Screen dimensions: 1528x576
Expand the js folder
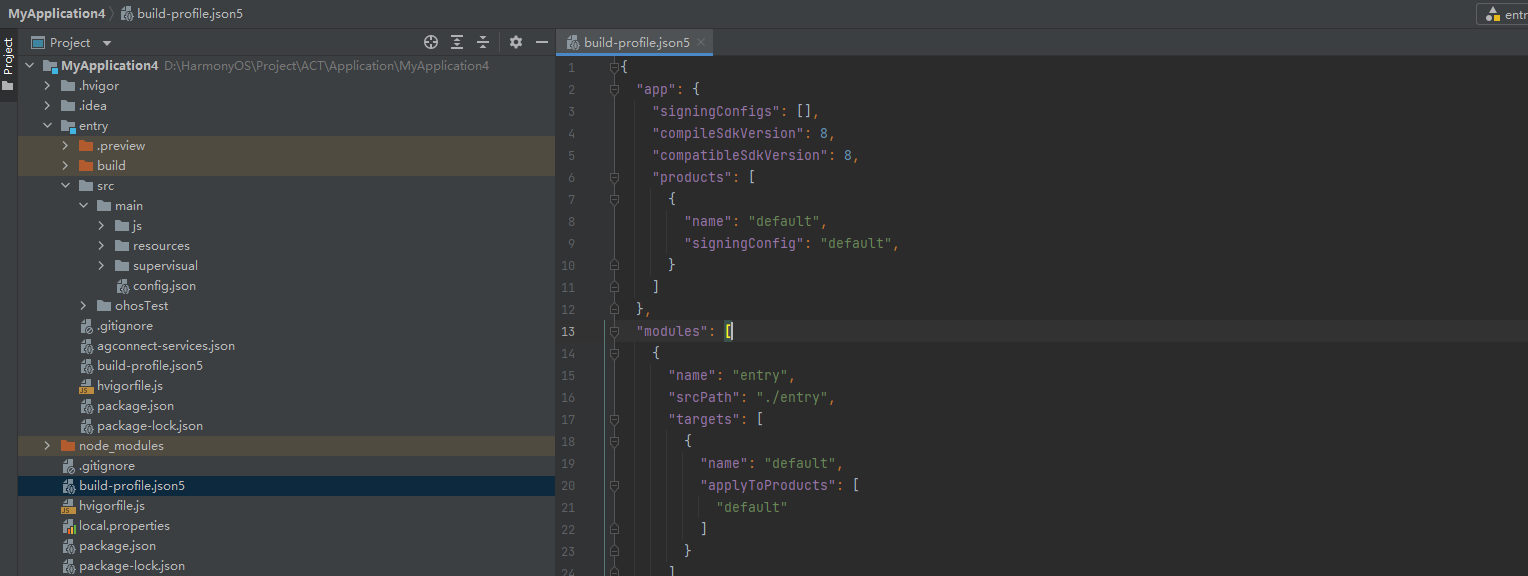[x=101, y=226]
